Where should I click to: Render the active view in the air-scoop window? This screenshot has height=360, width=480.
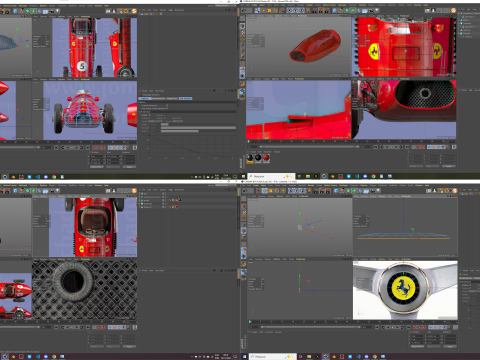(315, 10)
